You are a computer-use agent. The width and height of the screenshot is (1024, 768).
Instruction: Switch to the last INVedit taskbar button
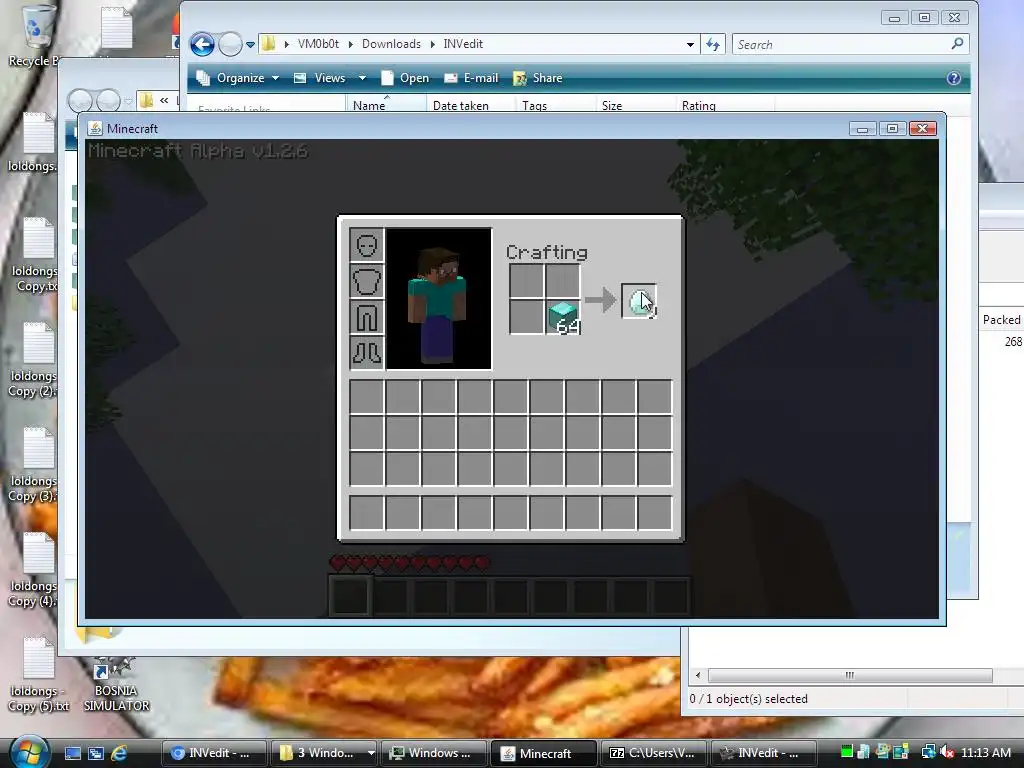tap(763, 753)
